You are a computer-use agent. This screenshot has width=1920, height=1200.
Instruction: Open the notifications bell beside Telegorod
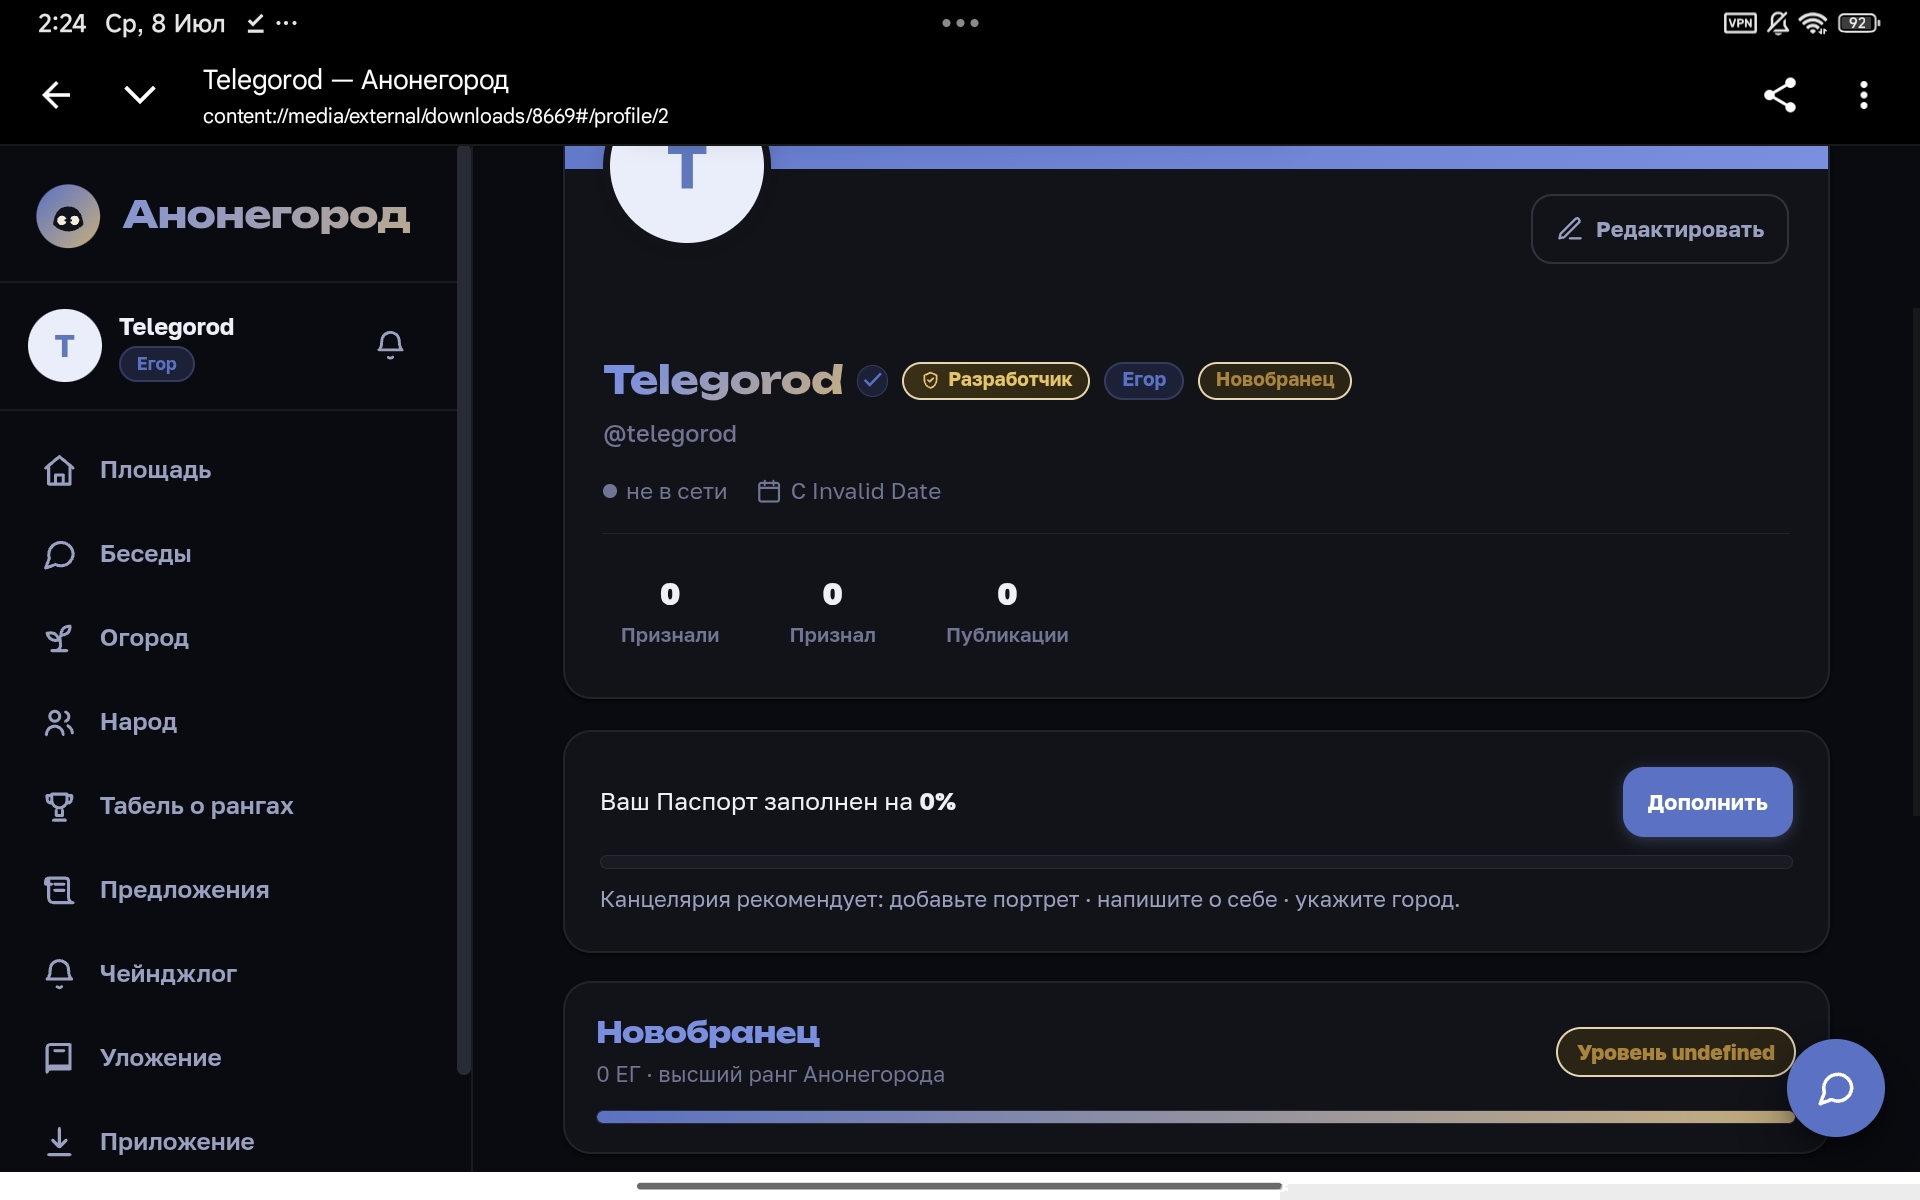pos(390,345)
